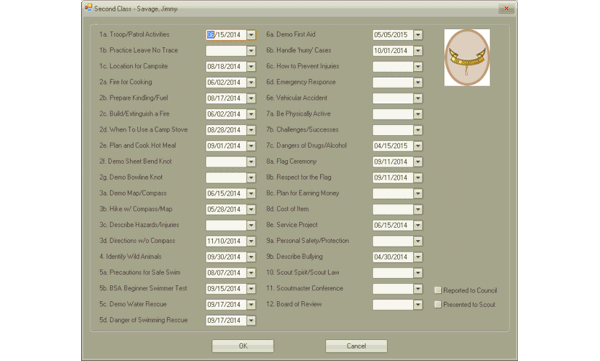Screen dimensions: 600x361
Task: Click the 05/05/2015 date field for 6a Demo First Aid
Action: point(393,35)
